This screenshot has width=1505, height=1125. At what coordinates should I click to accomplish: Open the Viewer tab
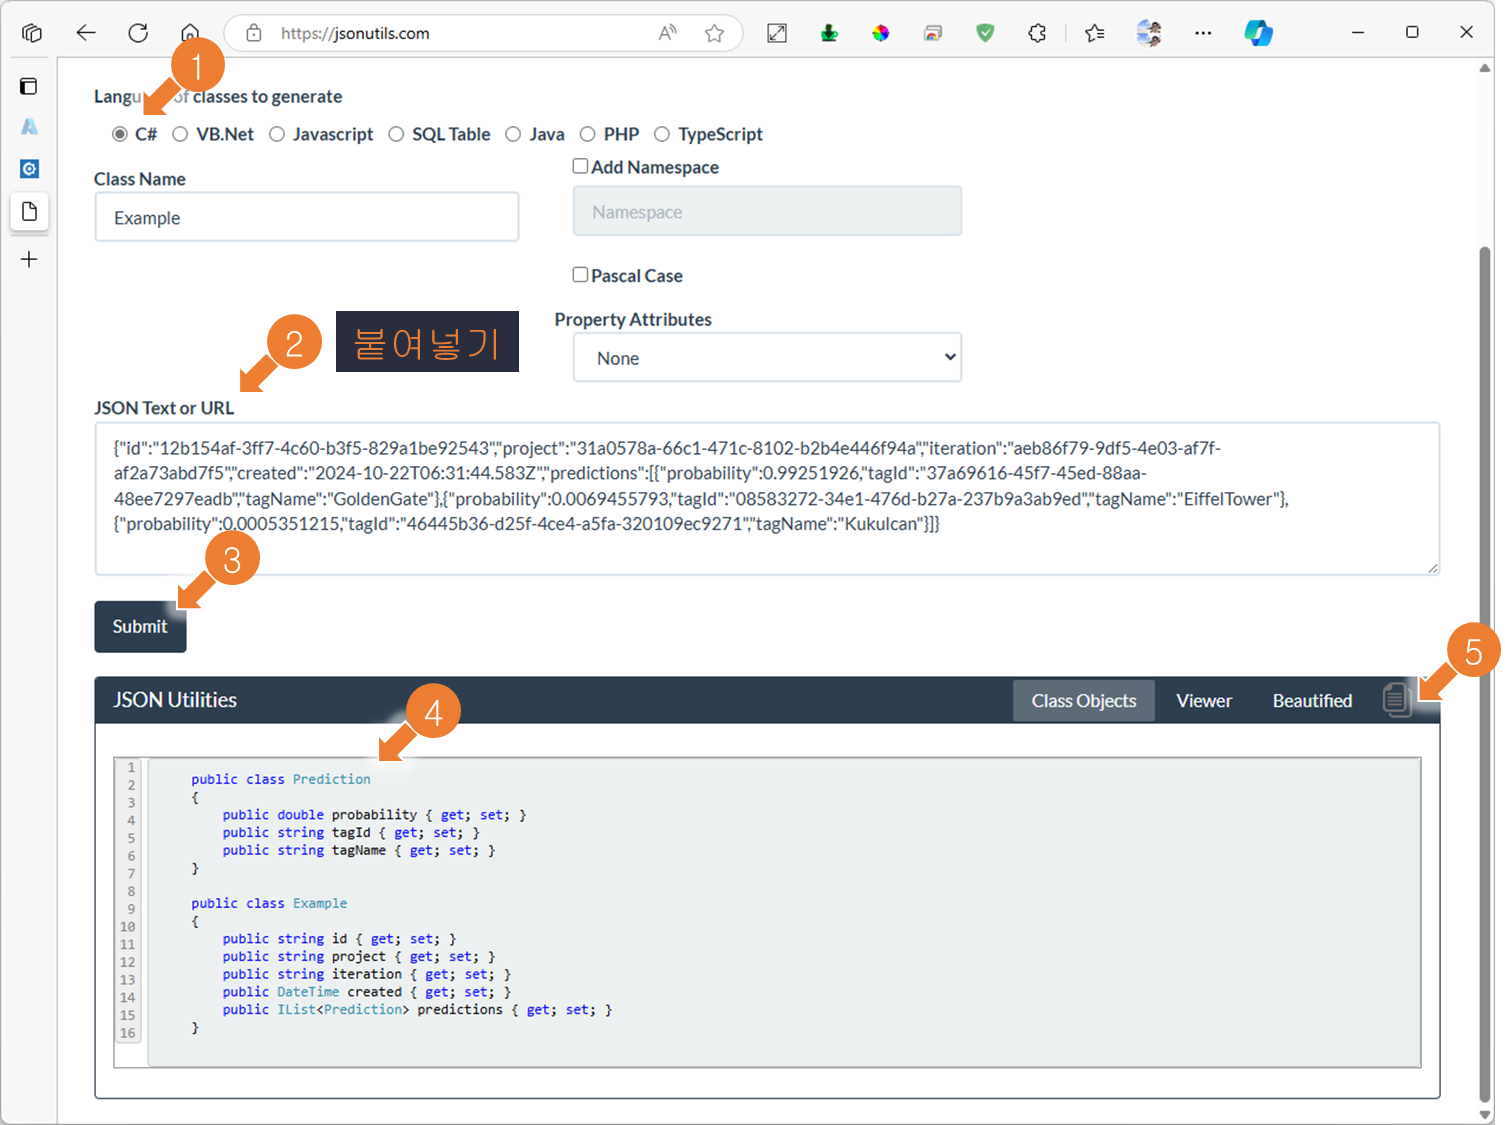(x=1204, y=701)
